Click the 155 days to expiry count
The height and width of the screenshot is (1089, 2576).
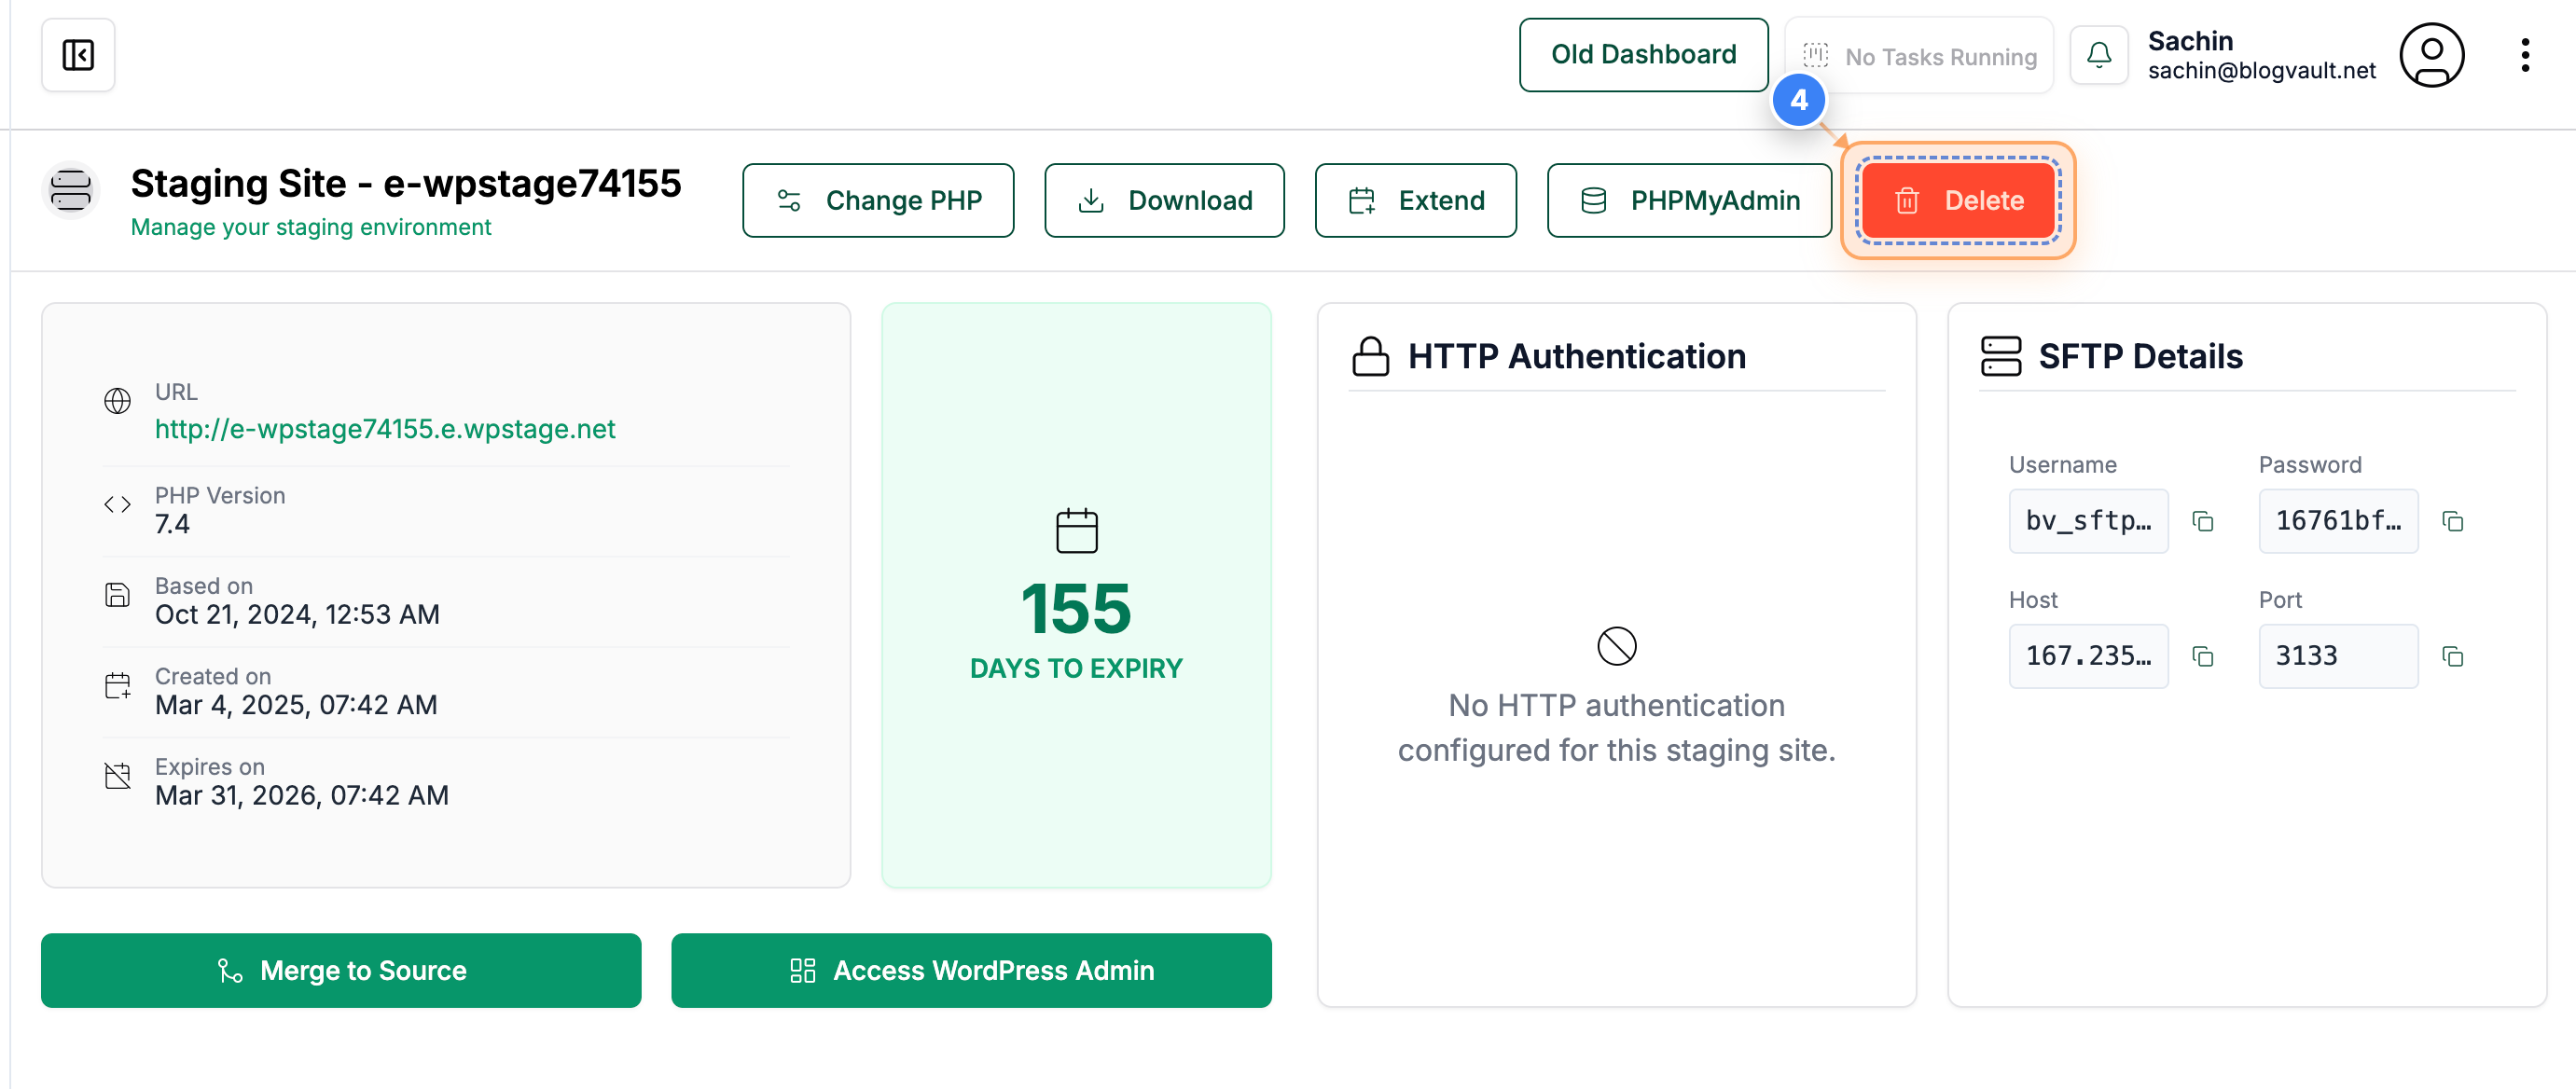1076,610
